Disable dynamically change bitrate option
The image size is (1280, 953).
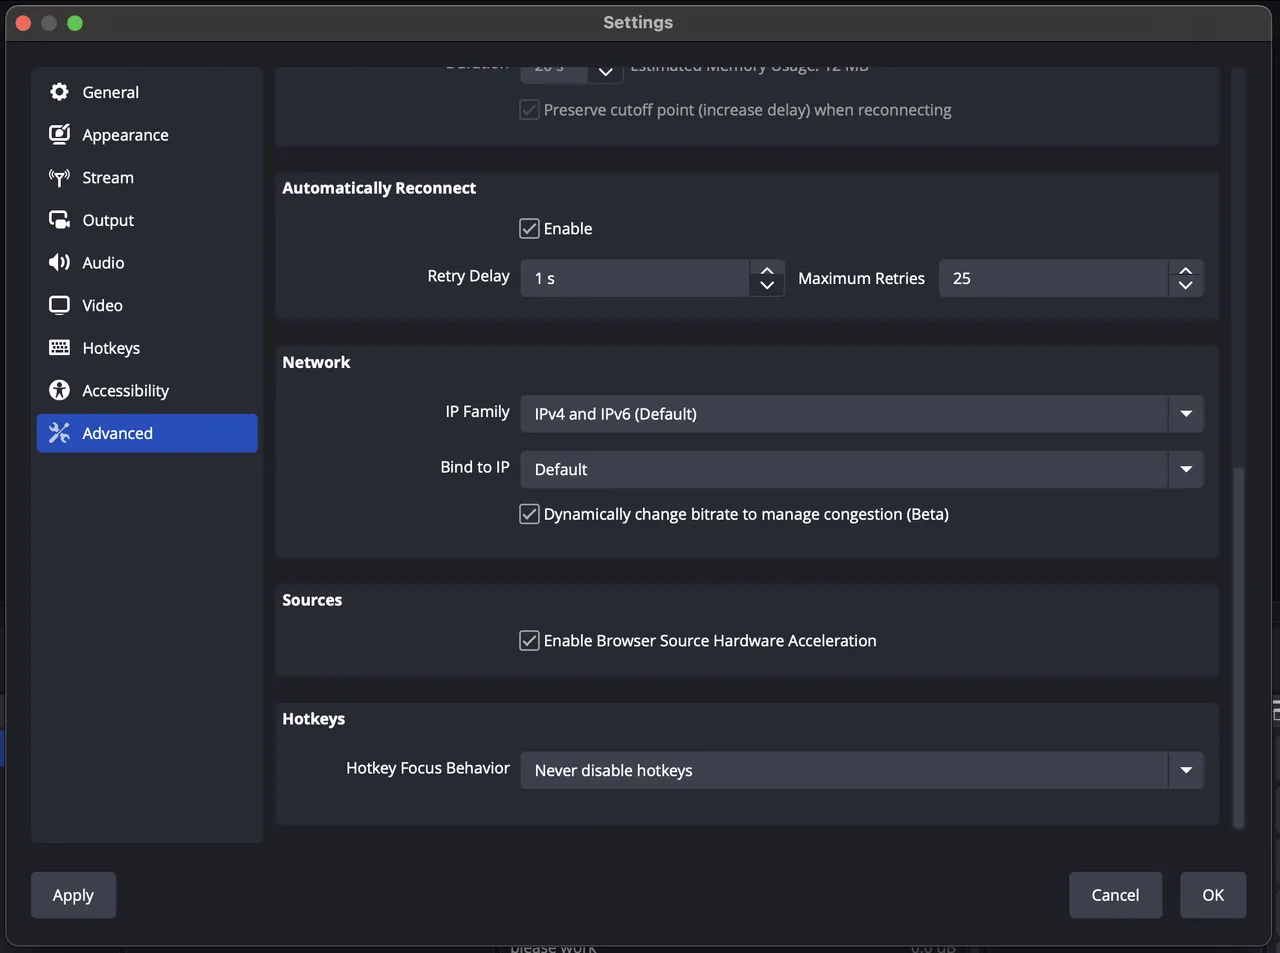pos(530,514)
